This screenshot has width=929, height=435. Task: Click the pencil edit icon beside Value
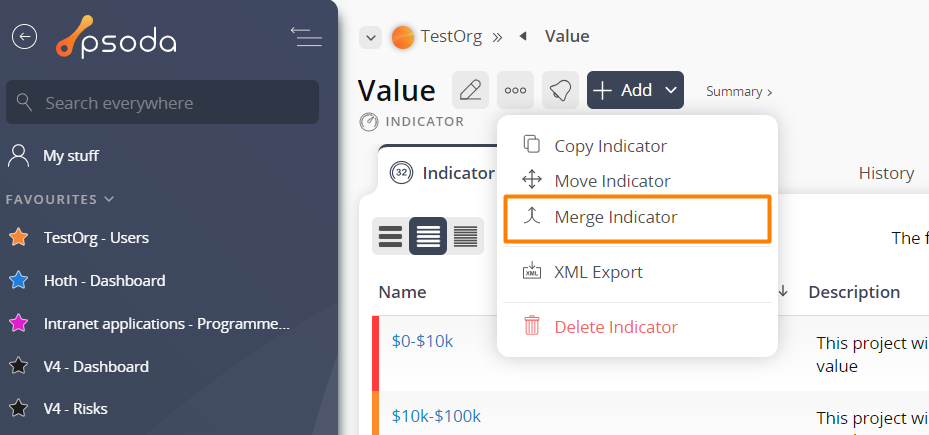pos(470,90)
